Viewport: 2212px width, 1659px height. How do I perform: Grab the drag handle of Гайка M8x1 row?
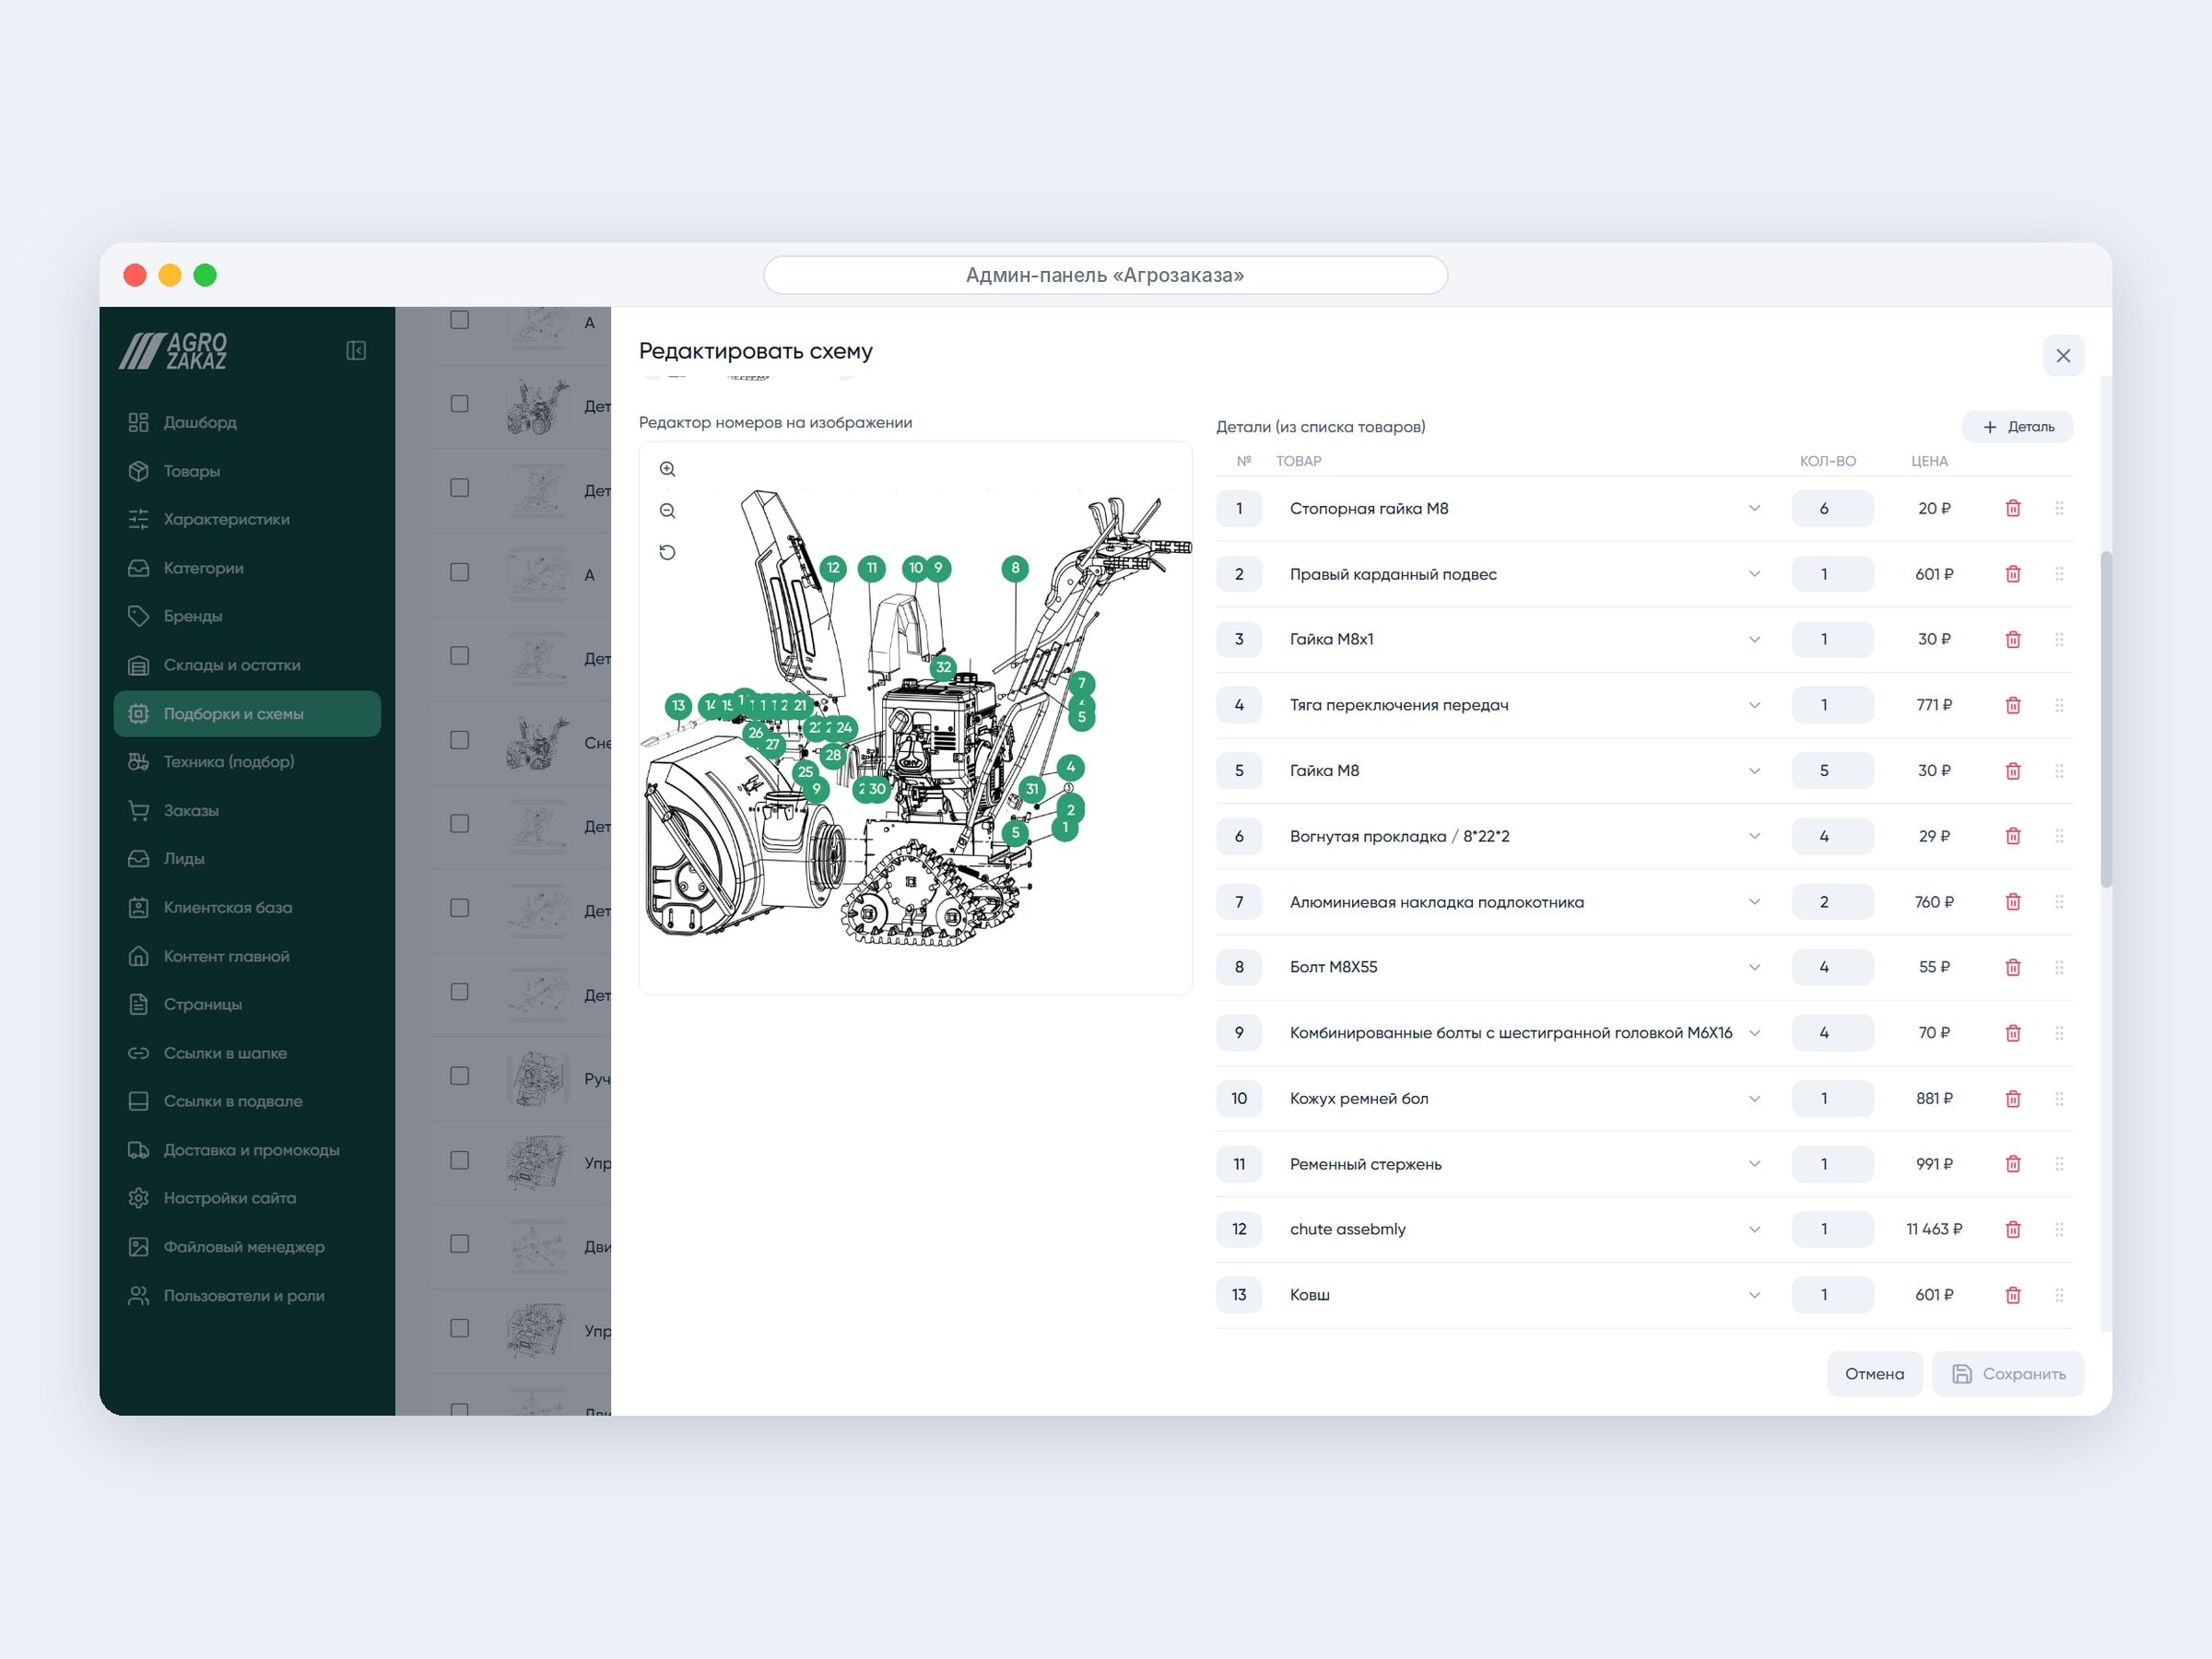tap(2059, 639)
